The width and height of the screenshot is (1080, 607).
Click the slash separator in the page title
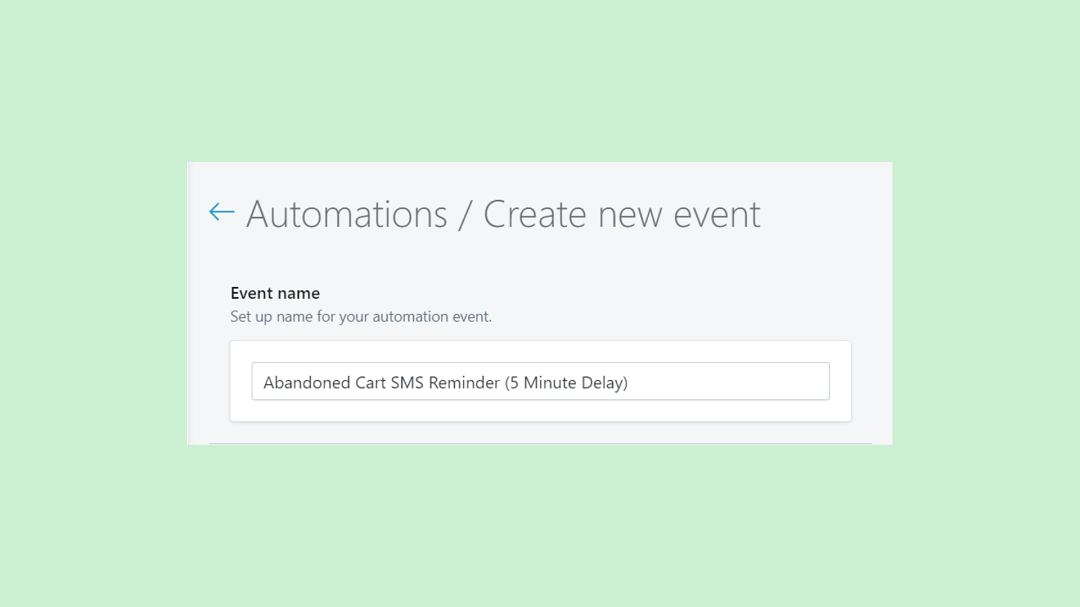pos(465,214)
